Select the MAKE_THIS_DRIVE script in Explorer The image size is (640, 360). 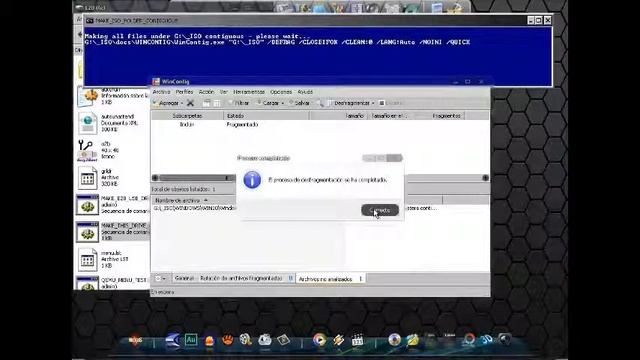coord(113,231)
